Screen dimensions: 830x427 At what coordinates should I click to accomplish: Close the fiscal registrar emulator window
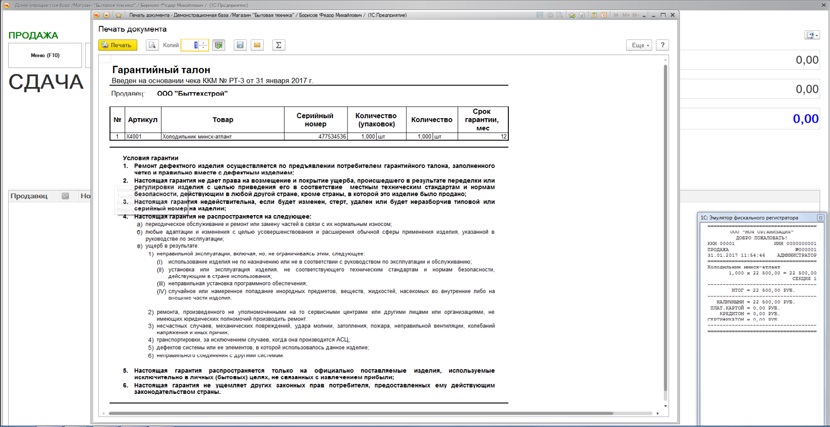click(x=820, y=217)
